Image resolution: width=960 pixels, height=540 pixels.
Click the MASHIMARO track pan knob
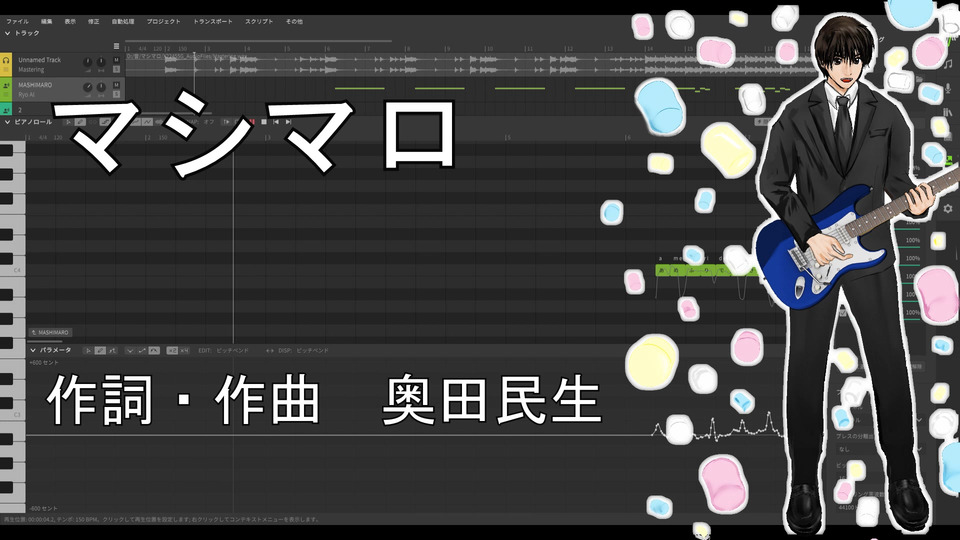[x=101, y=88]
